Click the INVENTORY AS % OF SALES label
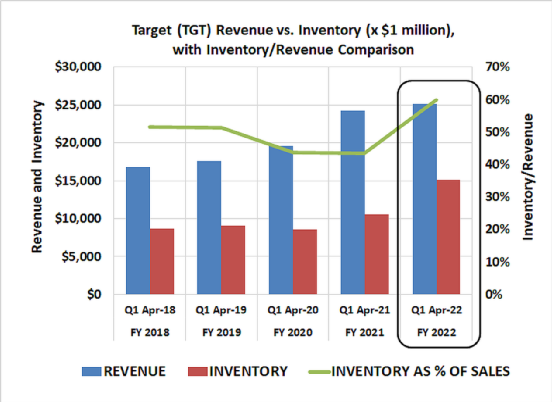 pyautogui.click(x=421, y=372)
